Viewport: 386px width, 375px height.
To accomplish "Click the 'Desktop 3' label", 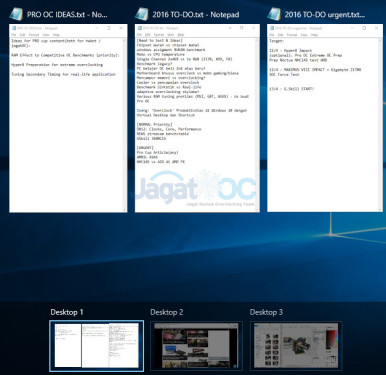I will click(266, 312).
